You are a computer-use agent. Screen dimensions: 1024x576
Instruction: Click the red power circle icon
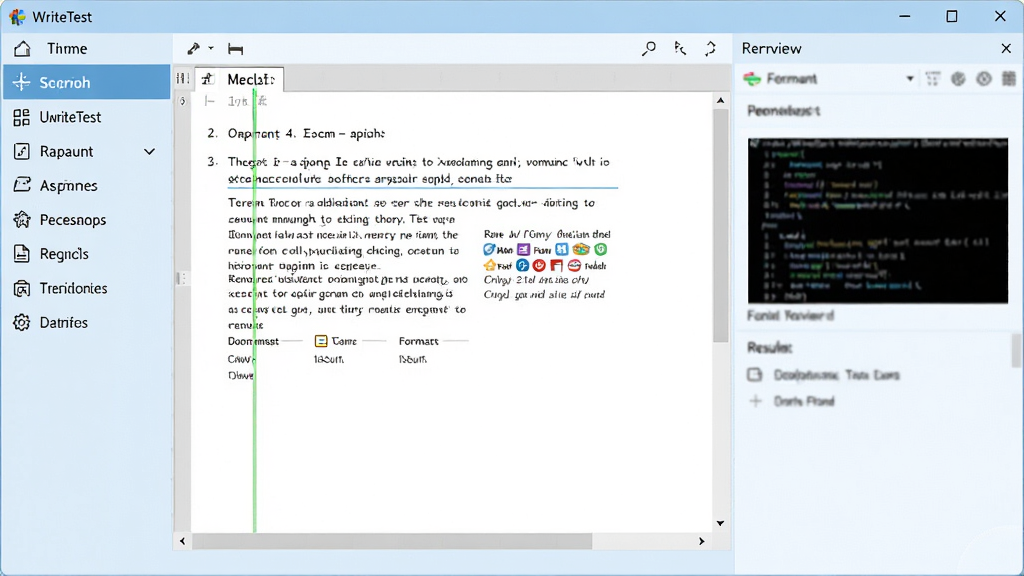(x=539, y=265)
